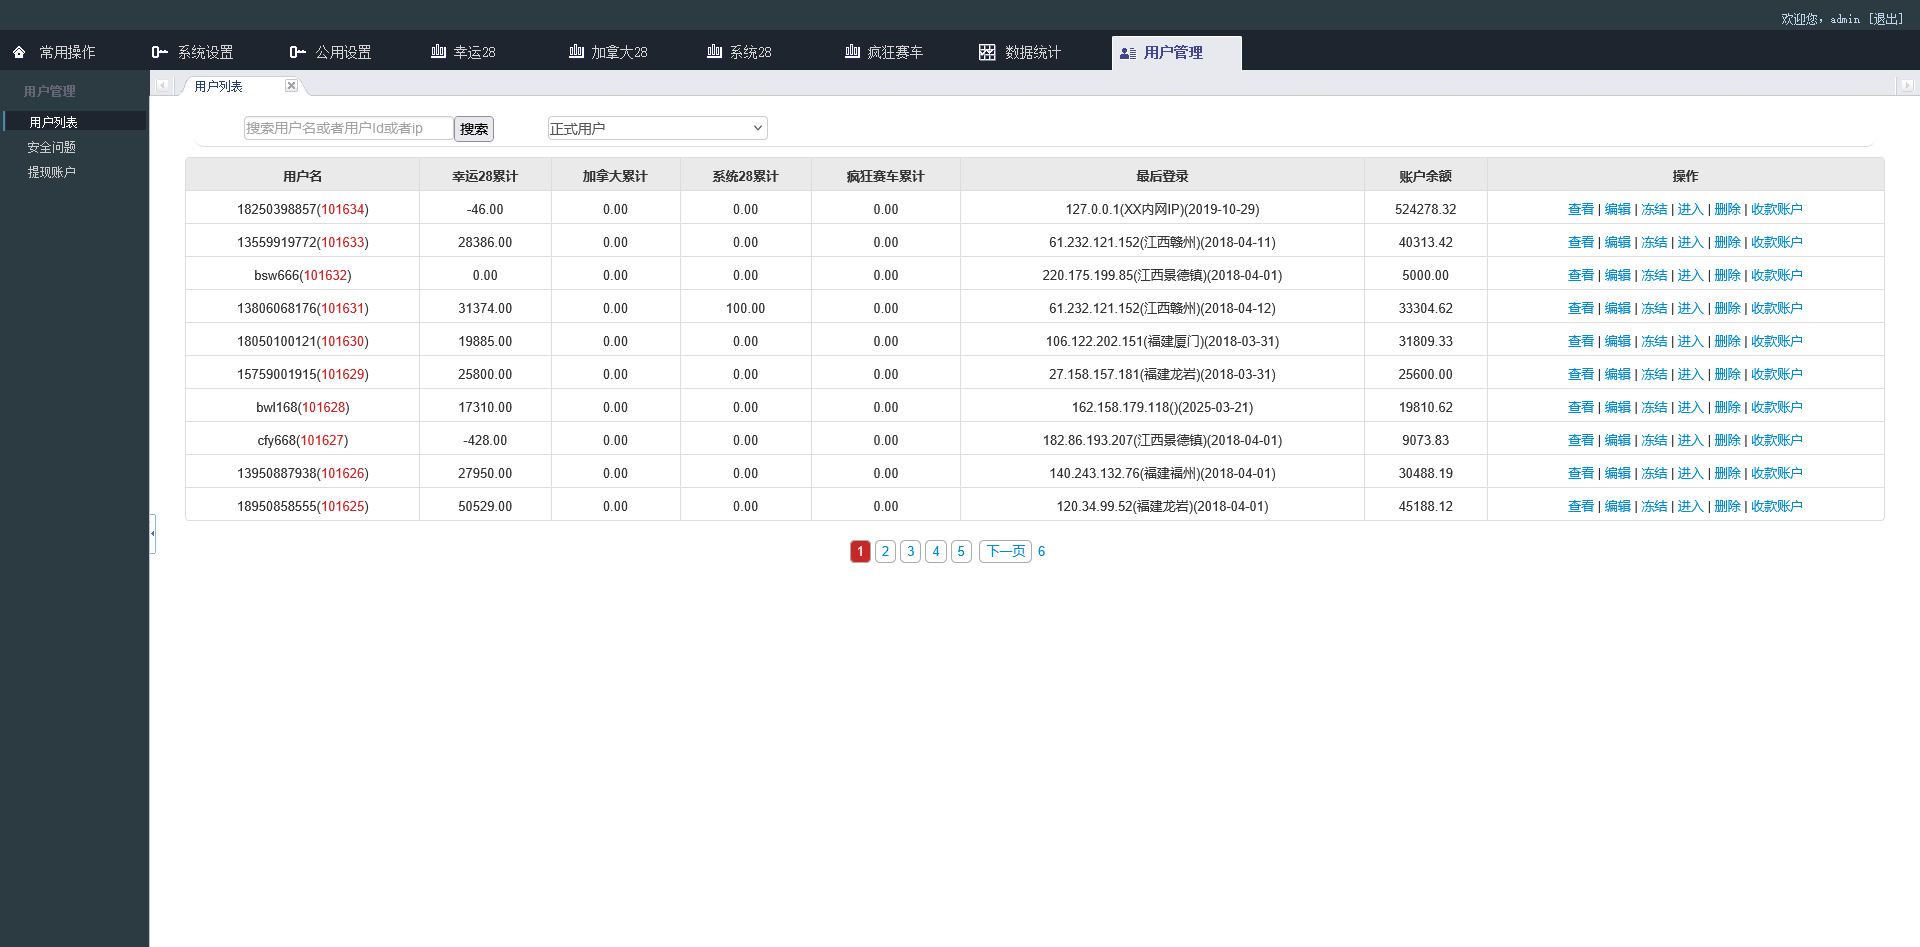The height and width of the screenshot is (947, 1920).
Task: Click the 加拿大28 chart icon
Action: 575,51
